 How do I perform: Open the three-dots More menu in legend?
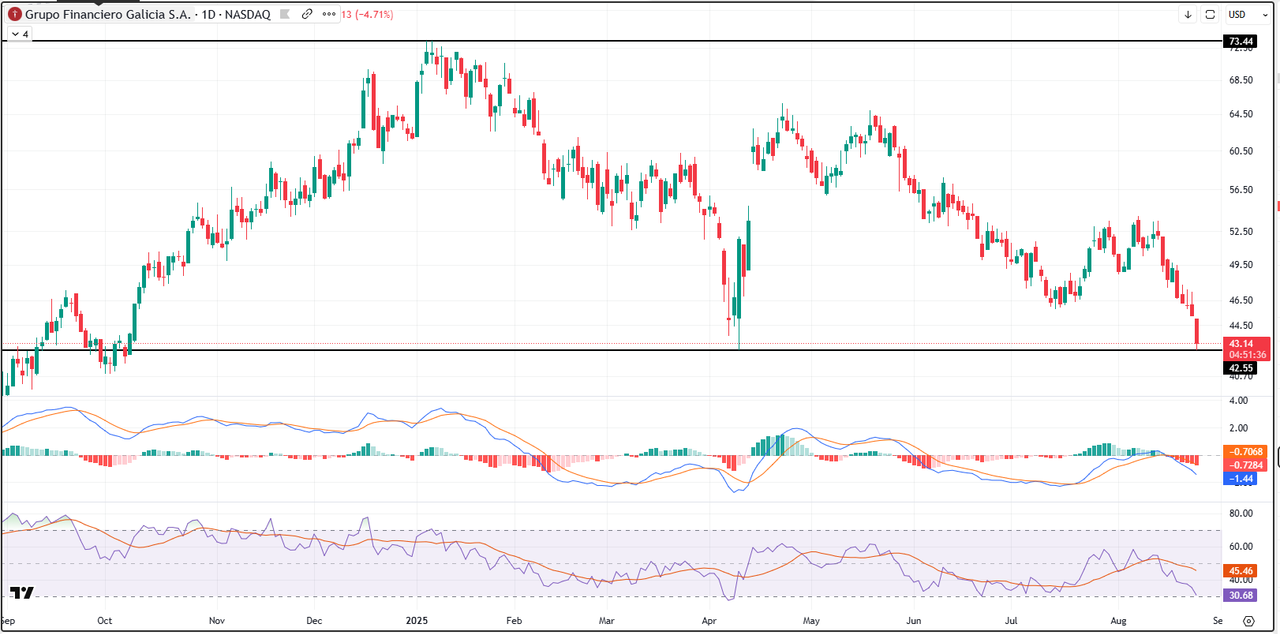(x=328, y=15)
